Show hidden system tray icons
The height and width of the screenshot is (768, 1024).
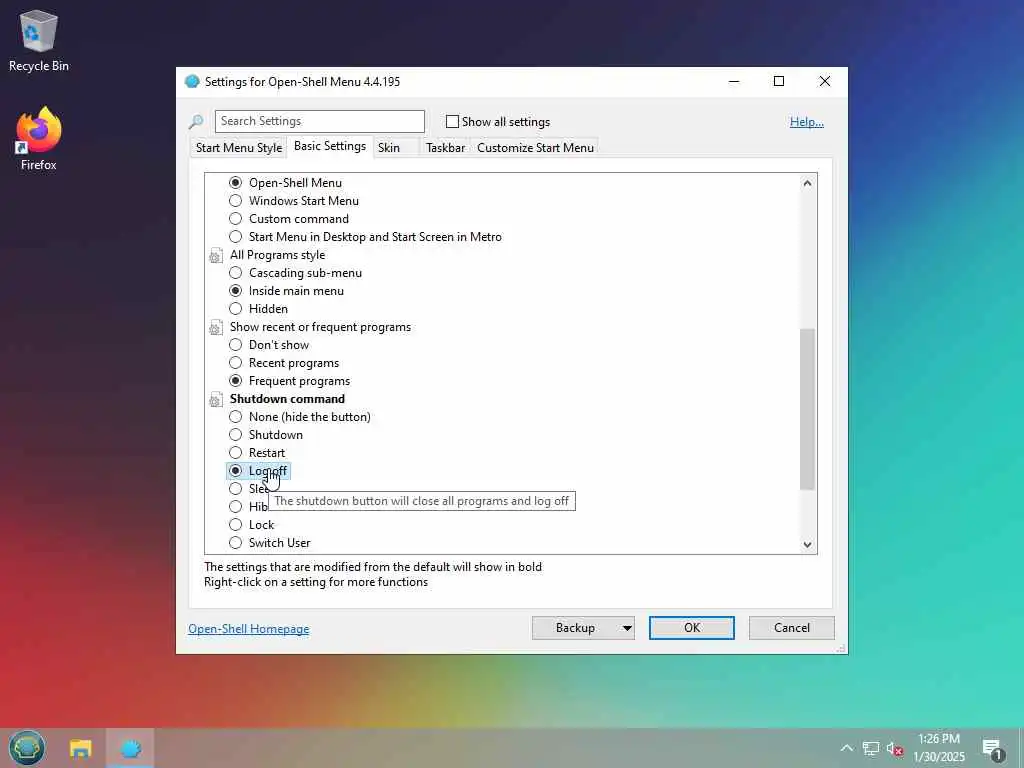(x=846, y=748)
